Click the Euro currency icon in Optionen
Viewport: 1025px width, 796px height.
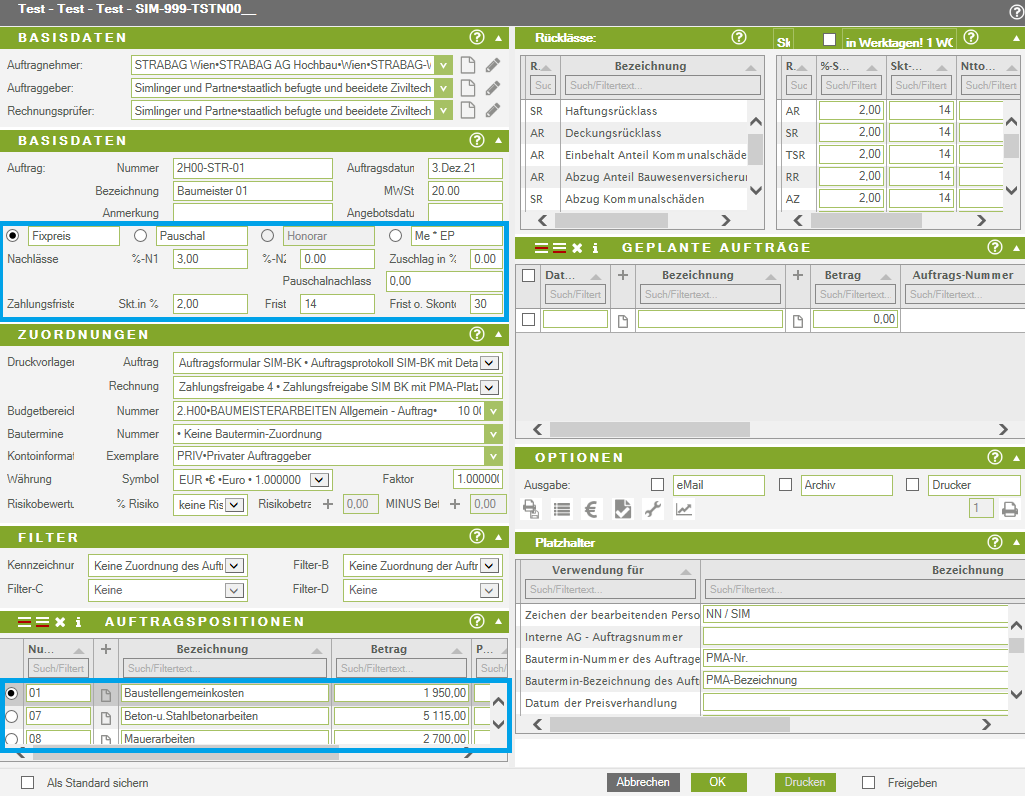click(591, 509)
